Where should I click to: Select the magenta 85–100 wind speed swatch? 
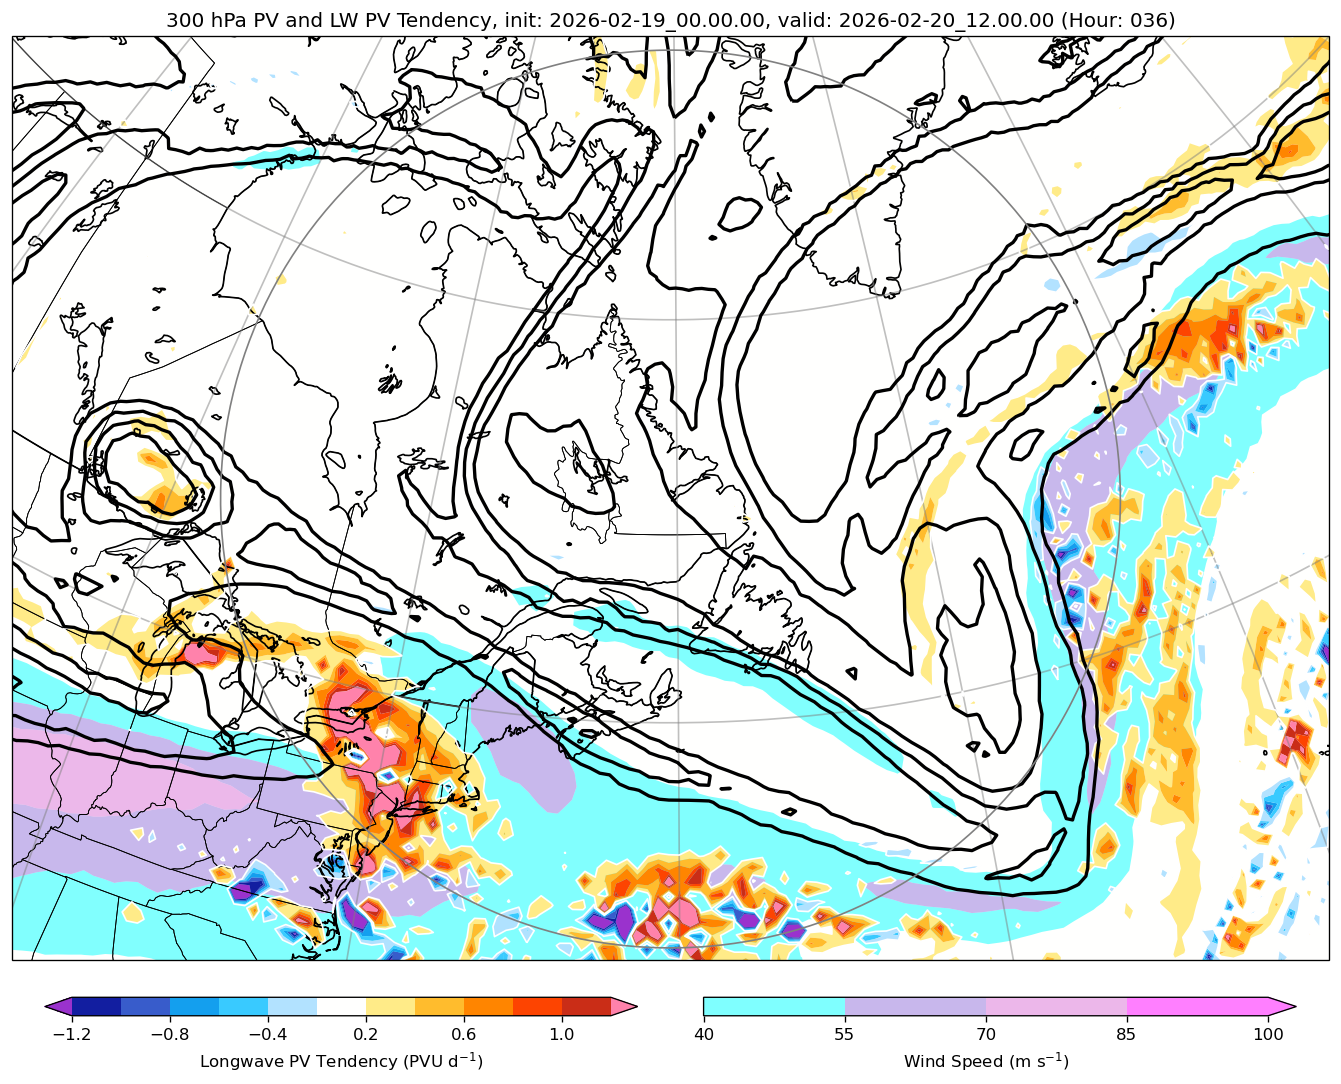[1197, 1006]
